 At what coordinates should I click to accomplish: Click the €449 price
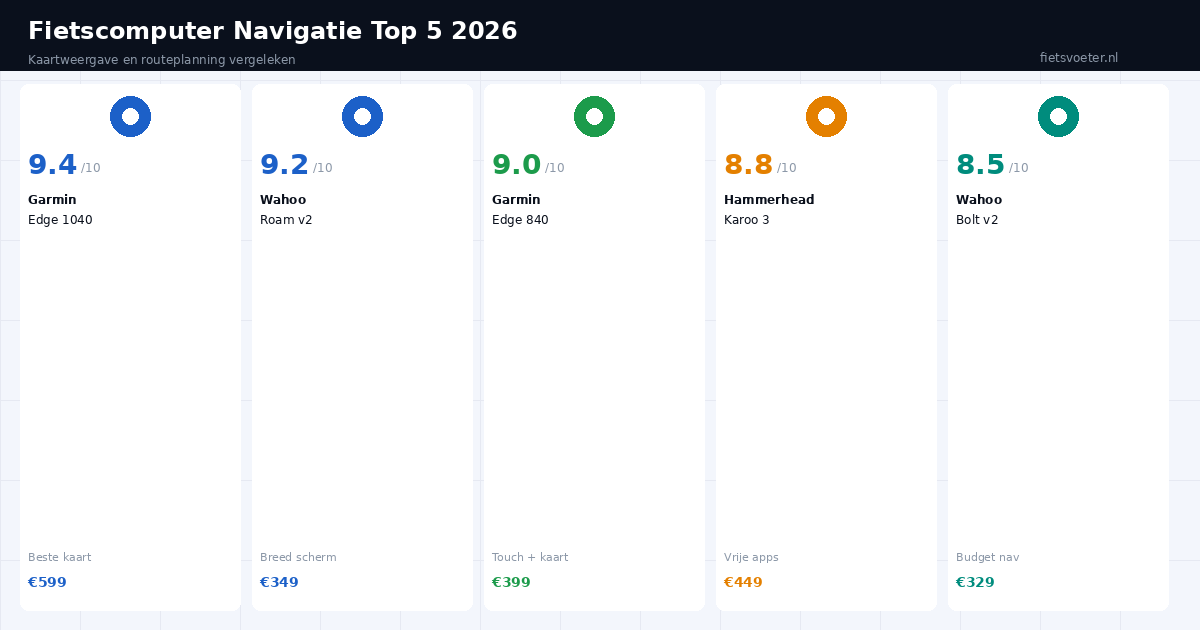point(743,583)
